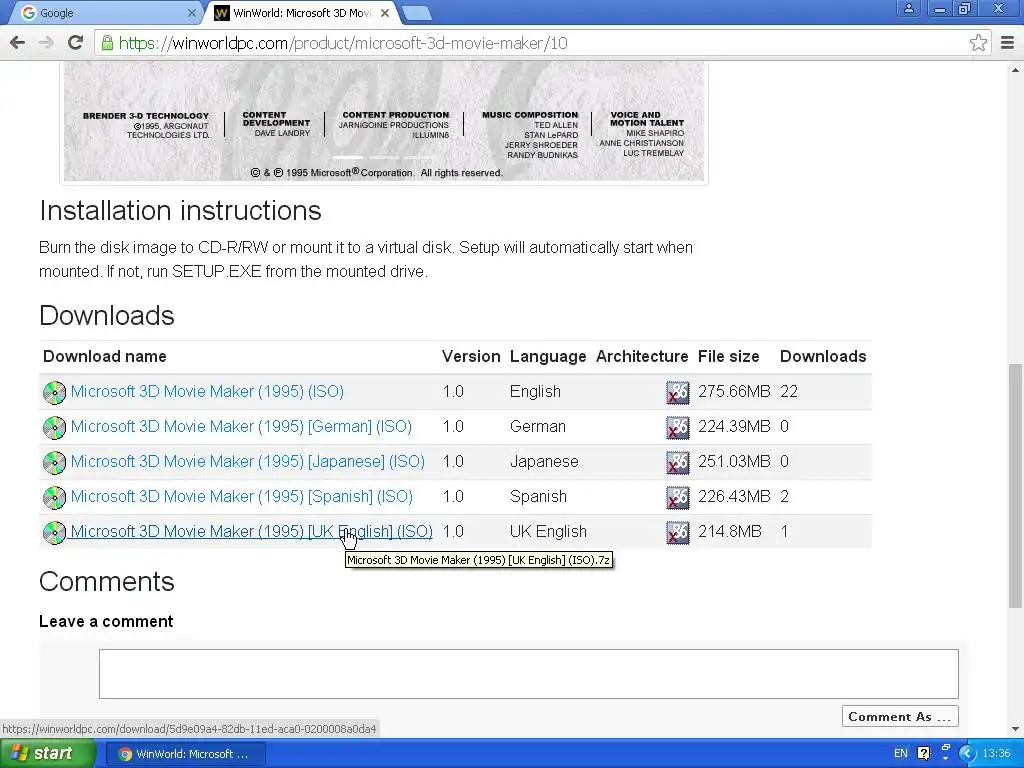Click the Installation instructions heading
Screen dimensions: 1024x768
click(180, 211)
